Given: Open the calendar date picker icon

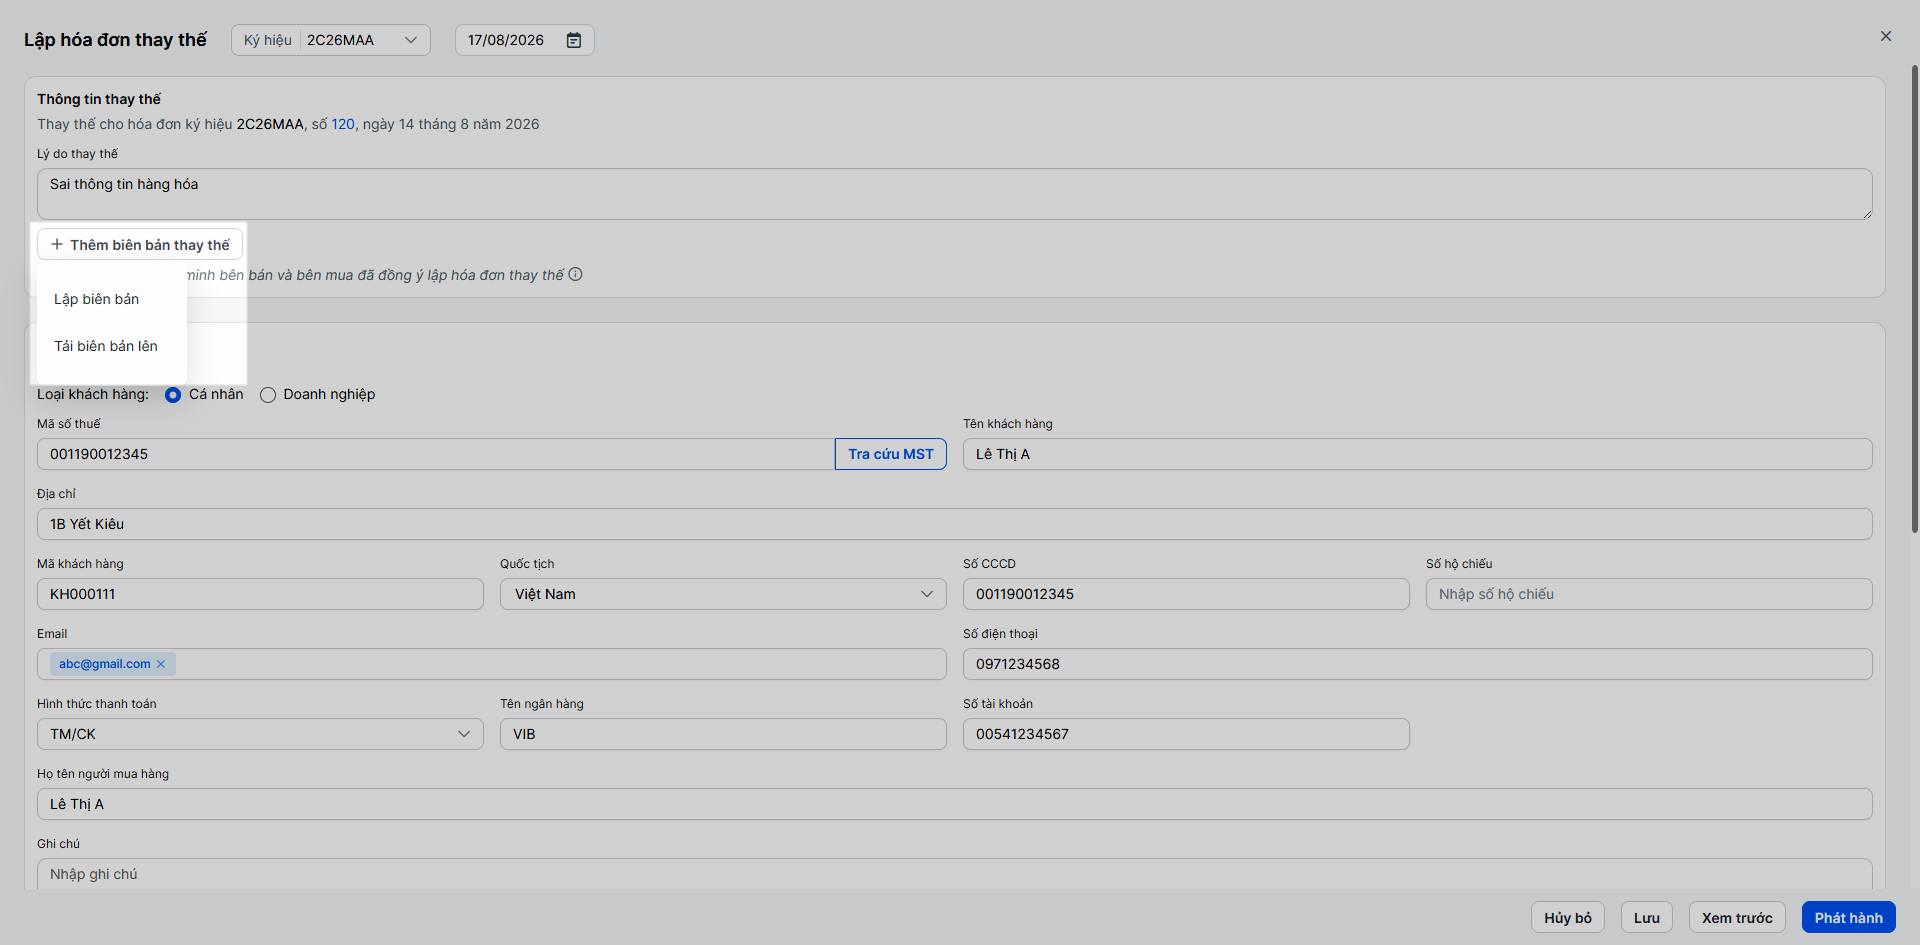Looking at the screenshot, I should click(574, 40).
